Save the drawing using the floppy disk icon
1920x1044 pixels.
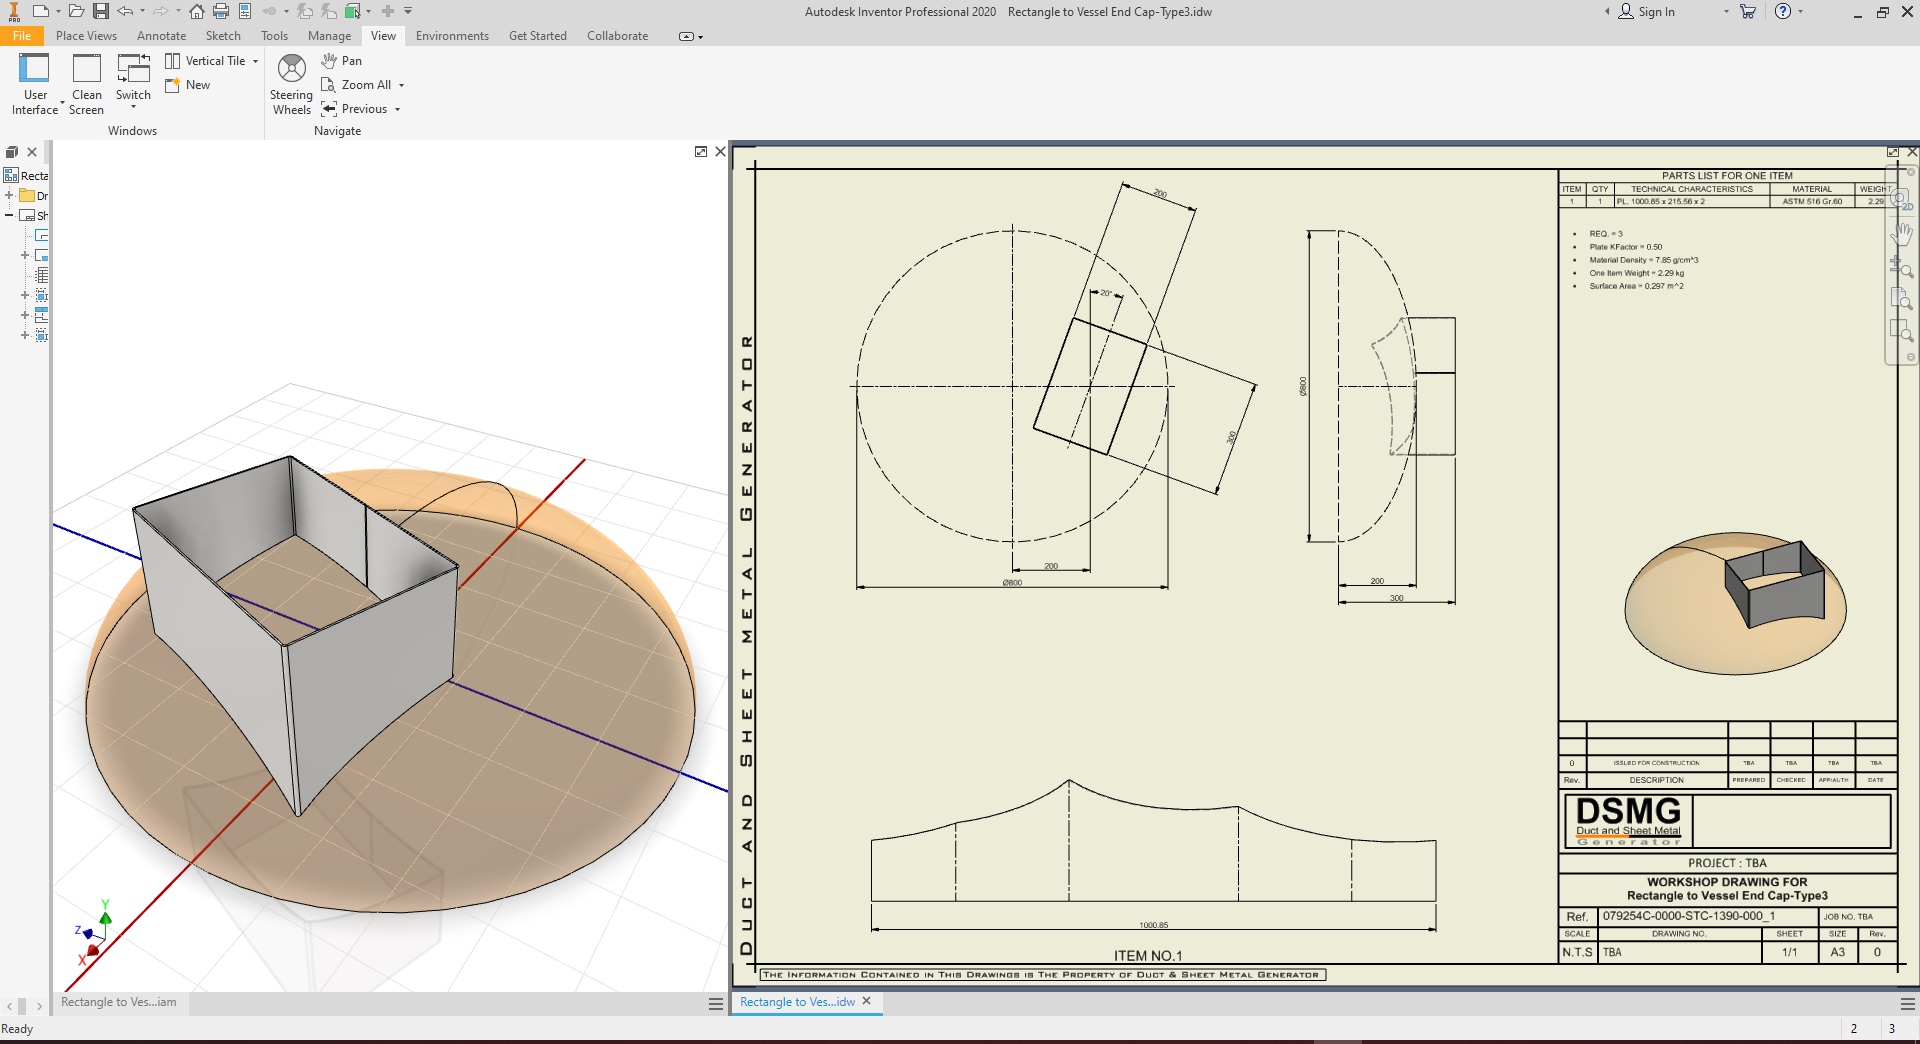tap(101, 12)
